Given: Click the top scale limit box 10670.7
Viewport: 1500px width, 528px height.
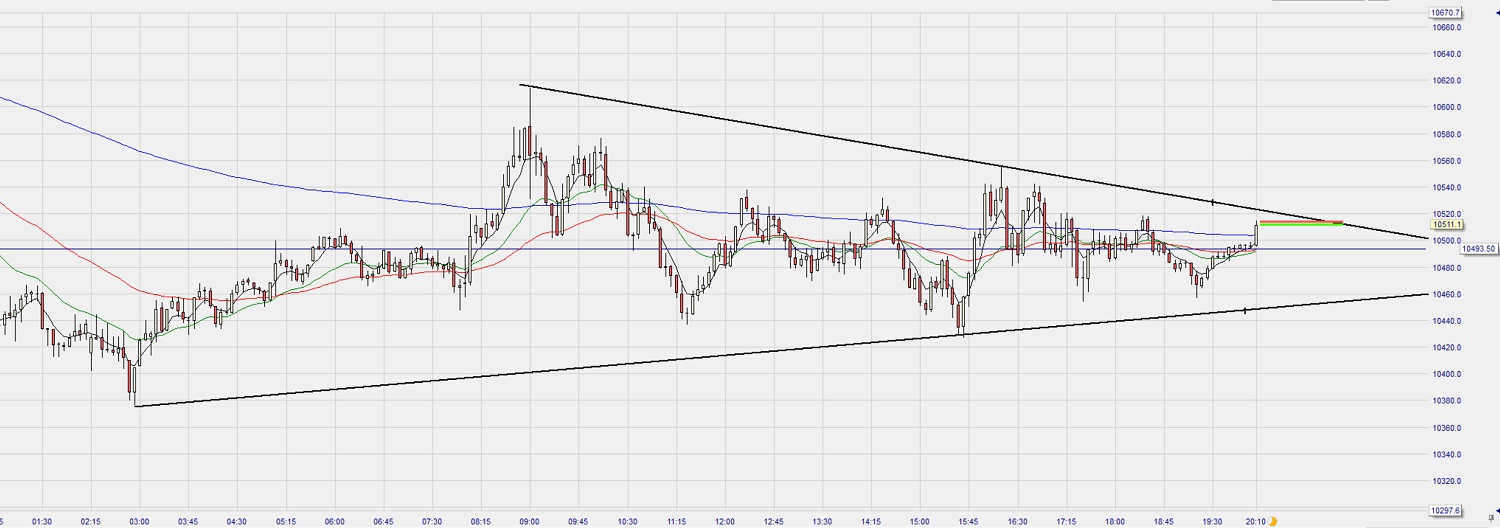Looking at the screenshot, I should [1446, 13].
